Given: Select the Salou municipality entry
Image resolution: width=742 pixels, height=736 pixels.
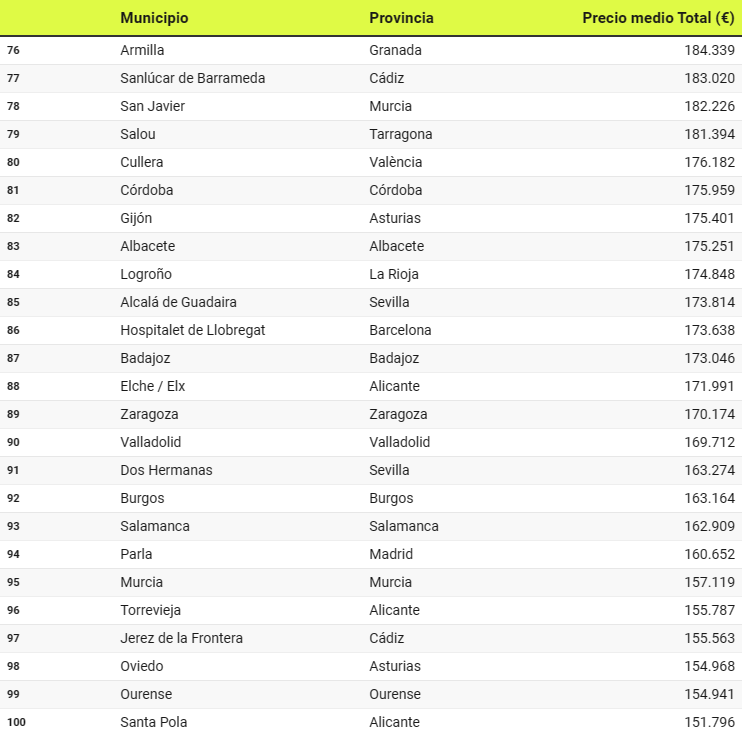Looking at the screenshot, I should tap(138, 134).
